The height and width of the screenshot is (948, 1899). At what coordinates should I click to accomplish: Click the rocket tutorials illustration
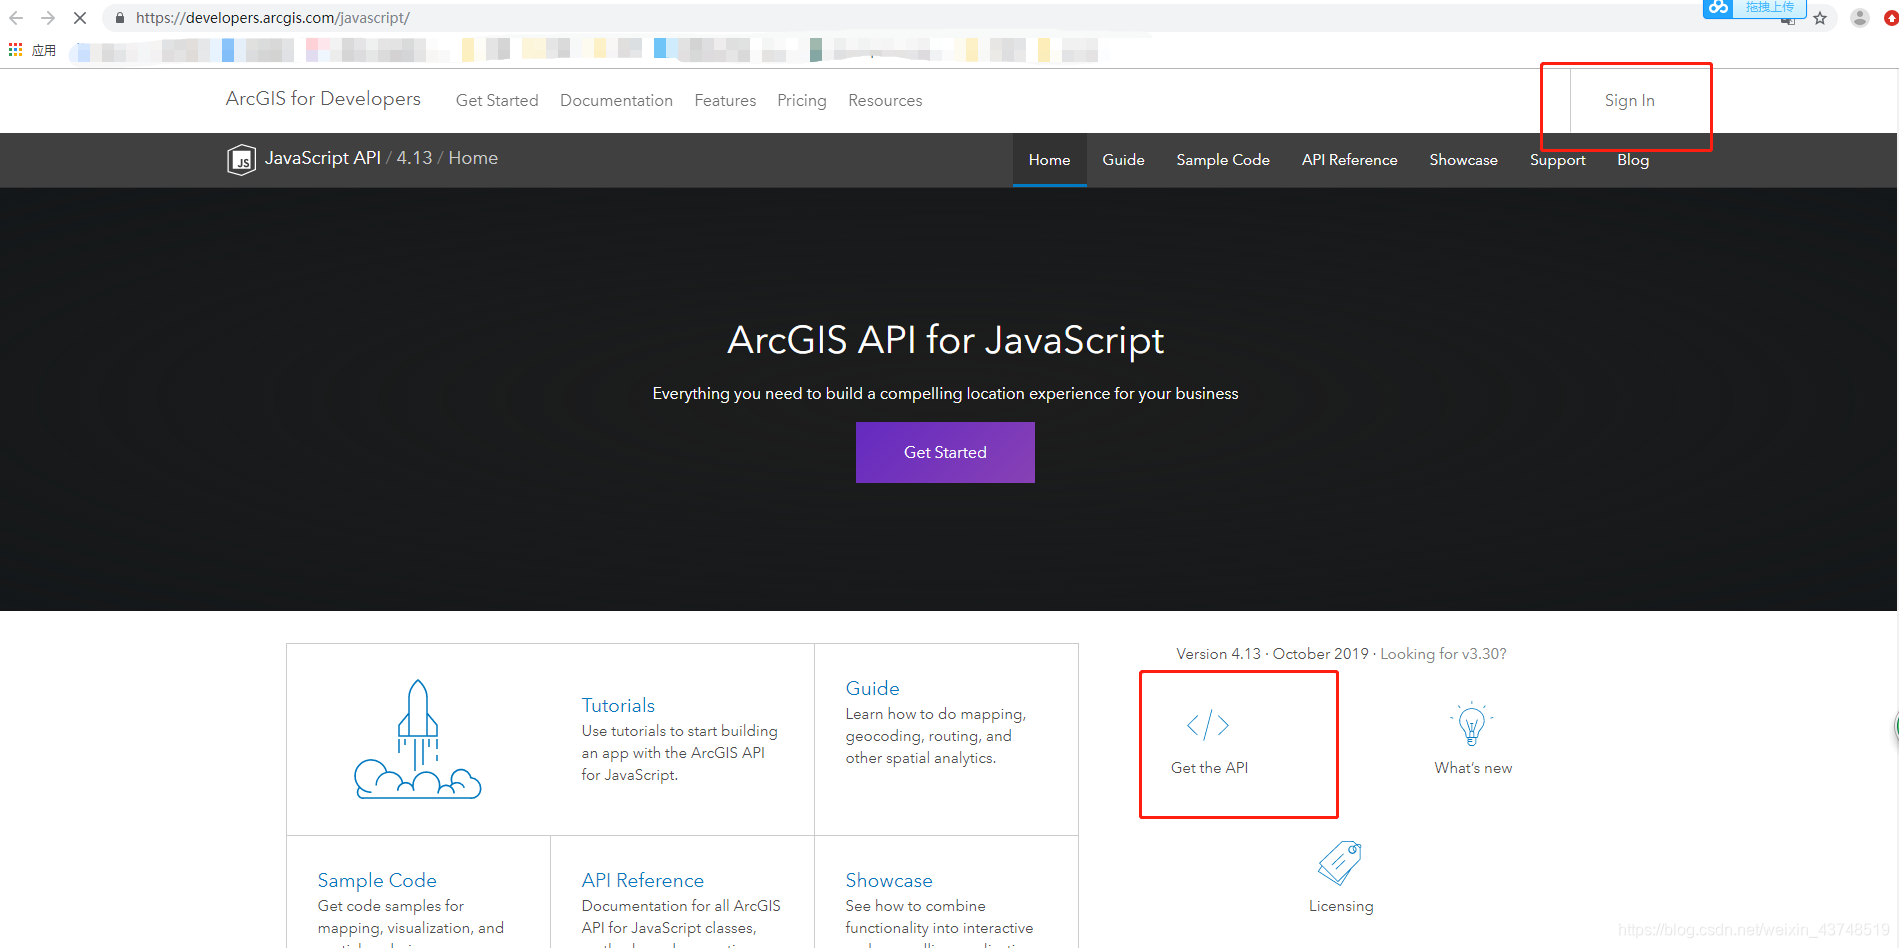coord(418,739)
